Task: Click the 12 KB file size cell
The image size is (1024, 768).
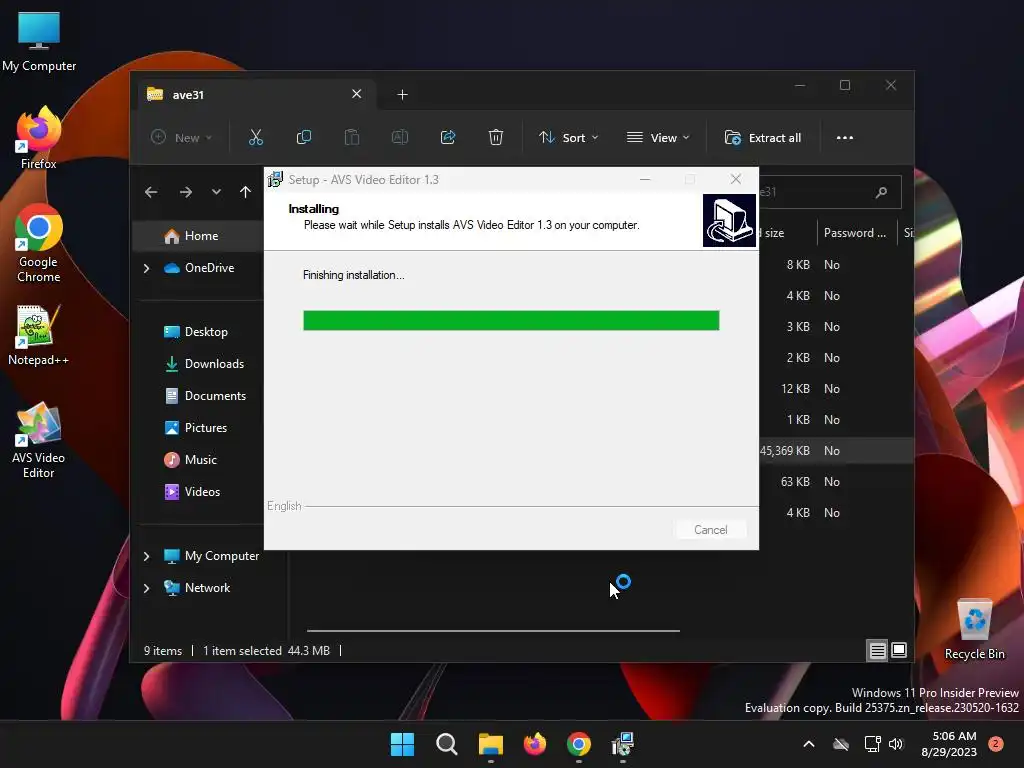Action: coord(795,389)
